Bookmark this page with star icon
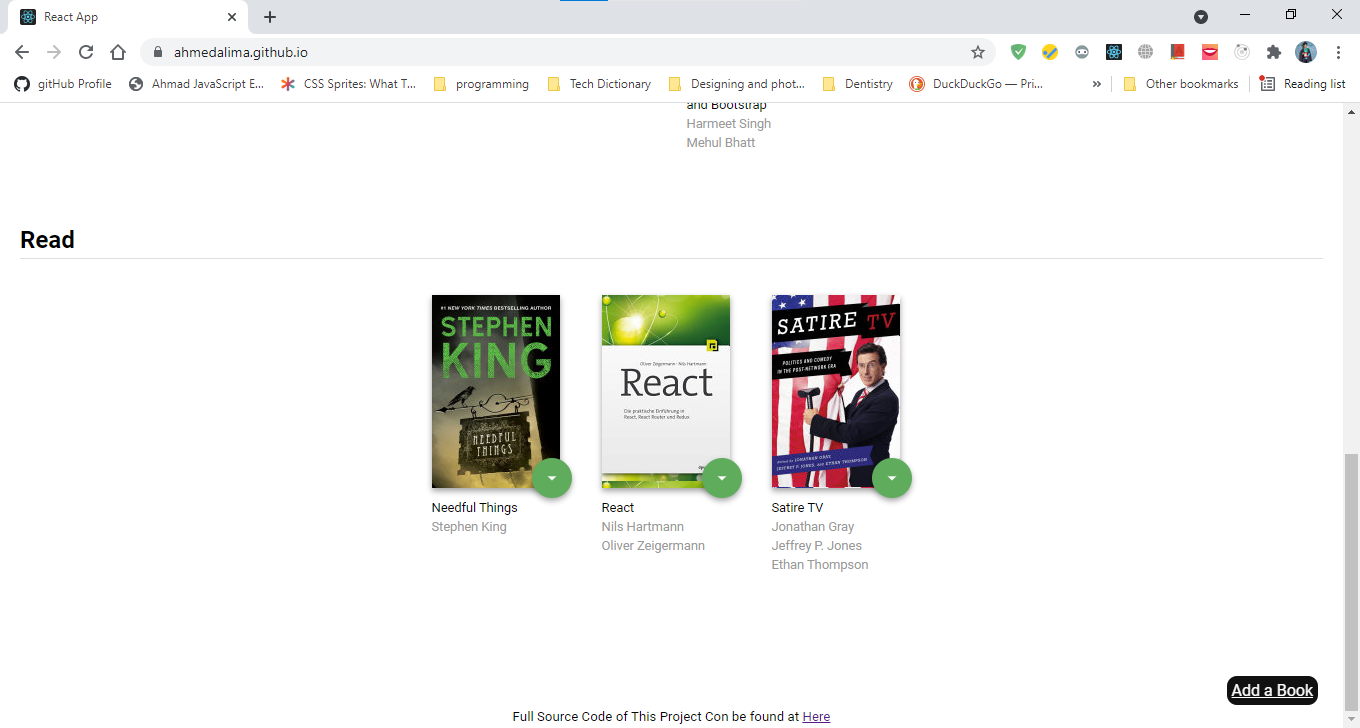This screenshot has height=728, width=1360. click(x=978, y=52)
